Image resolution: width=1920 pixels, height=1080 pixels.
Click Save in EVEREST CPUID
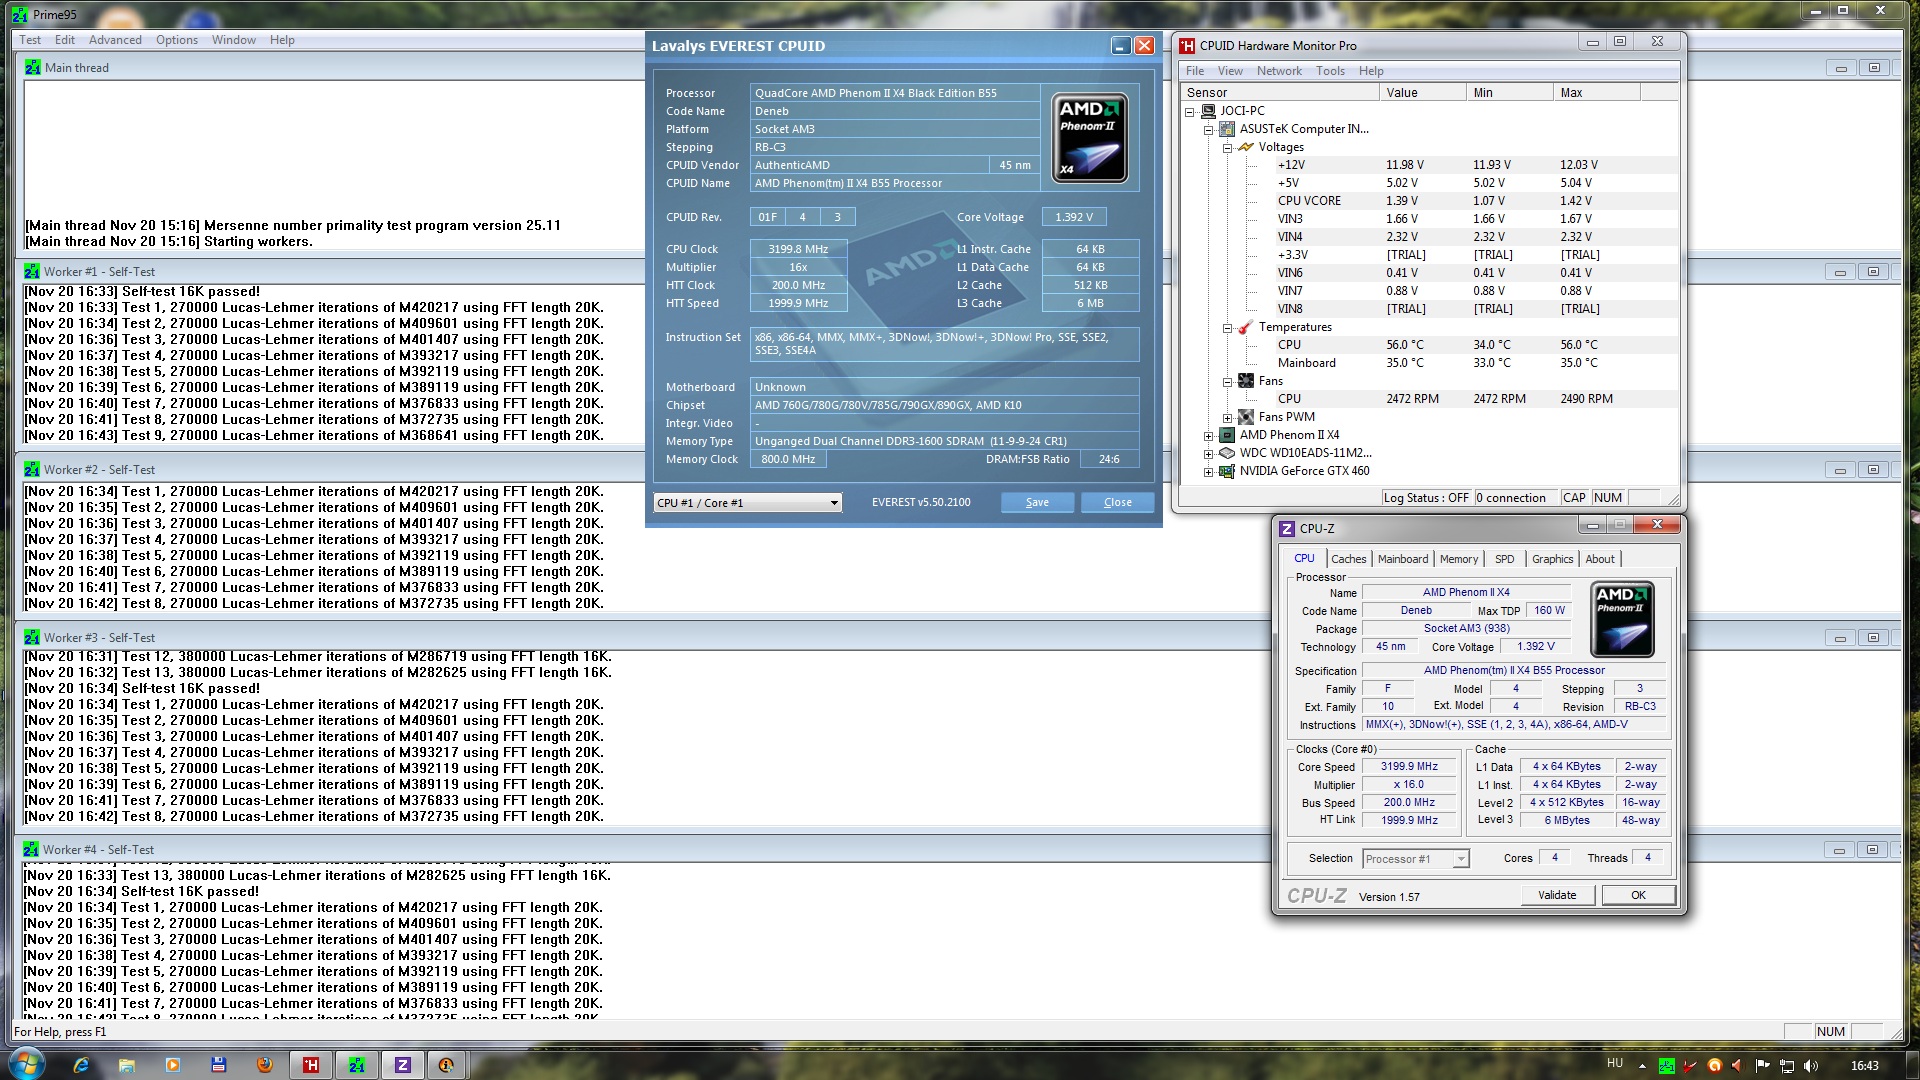1037,503
